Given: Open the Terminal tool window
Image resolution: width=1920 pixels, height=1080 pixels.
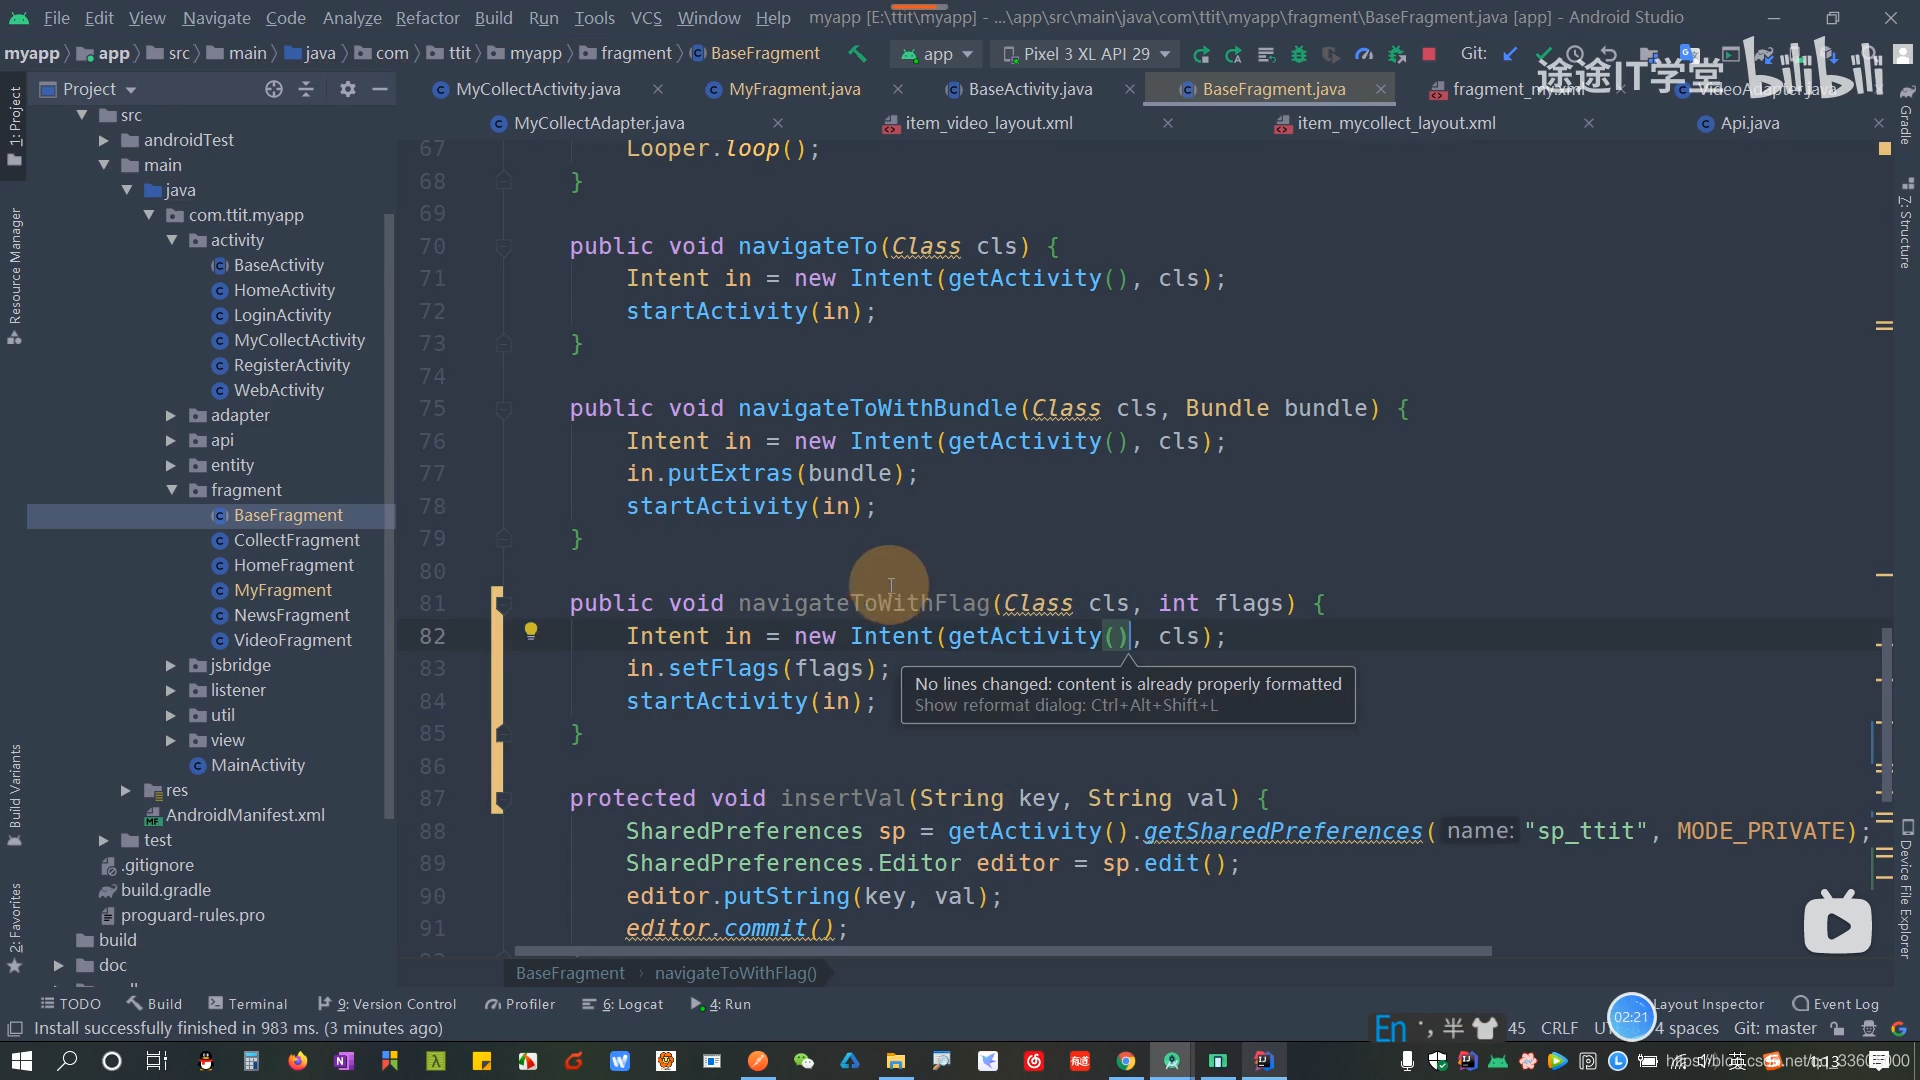Looking at the screenshot, I should coord(247,1004).
